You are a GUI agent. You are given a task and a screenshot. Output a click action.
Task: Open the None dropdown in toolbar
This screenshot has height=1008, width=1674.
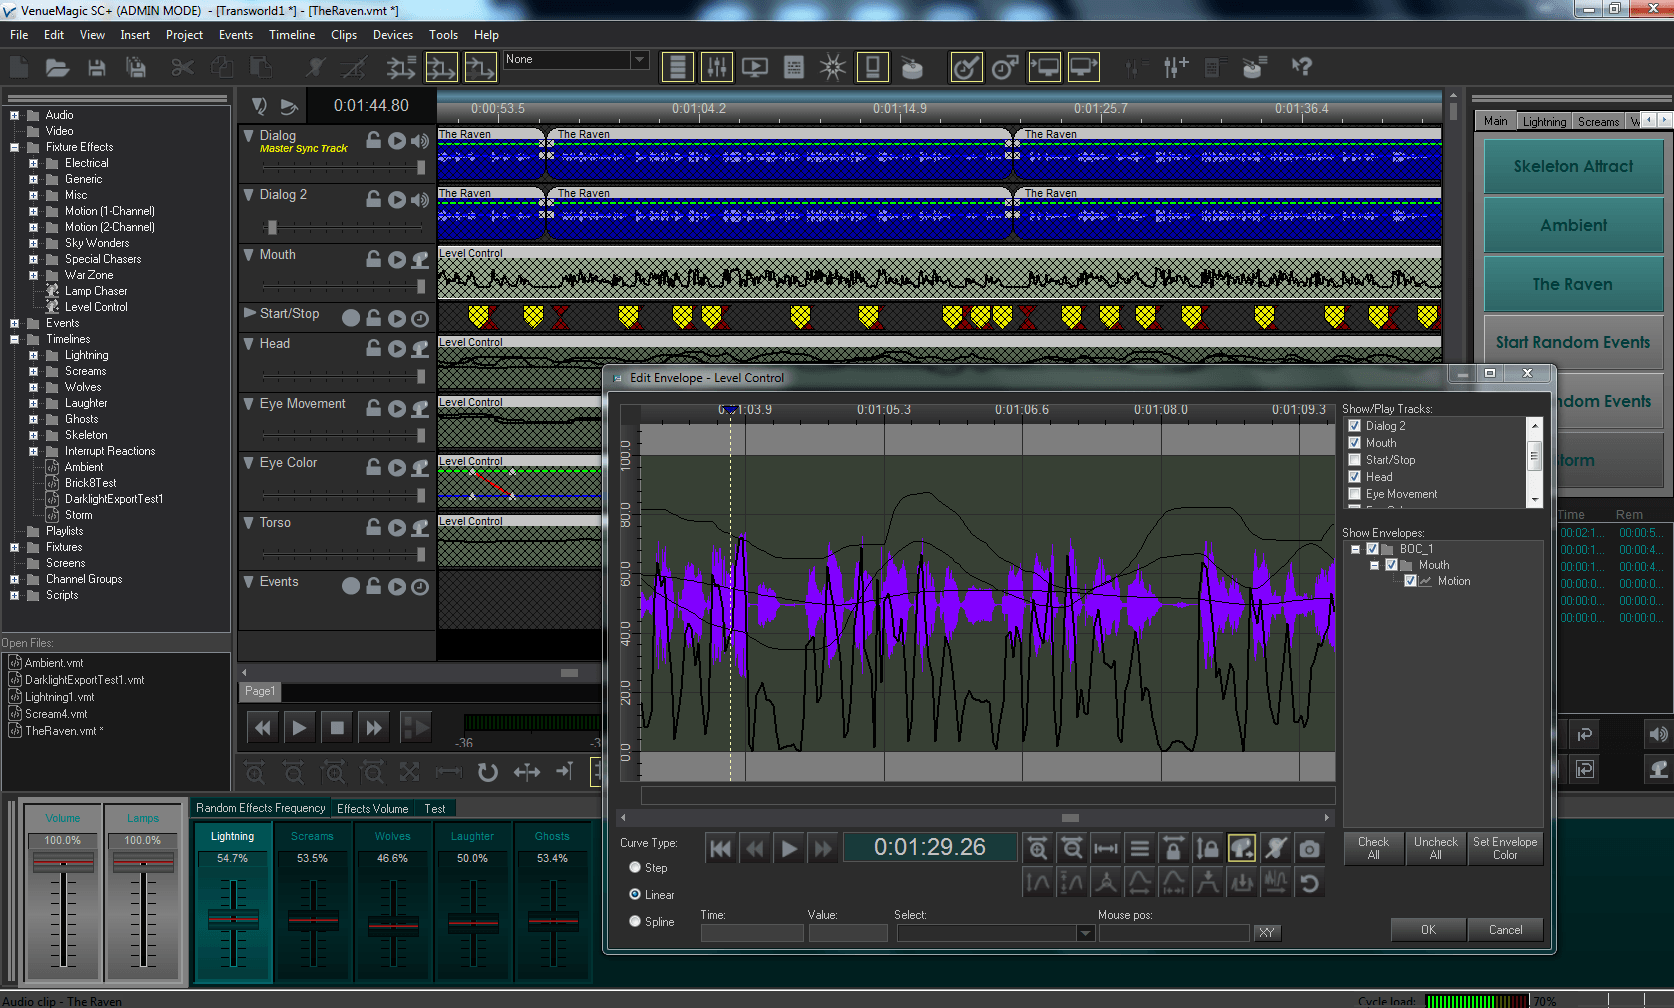pos(639,60)
